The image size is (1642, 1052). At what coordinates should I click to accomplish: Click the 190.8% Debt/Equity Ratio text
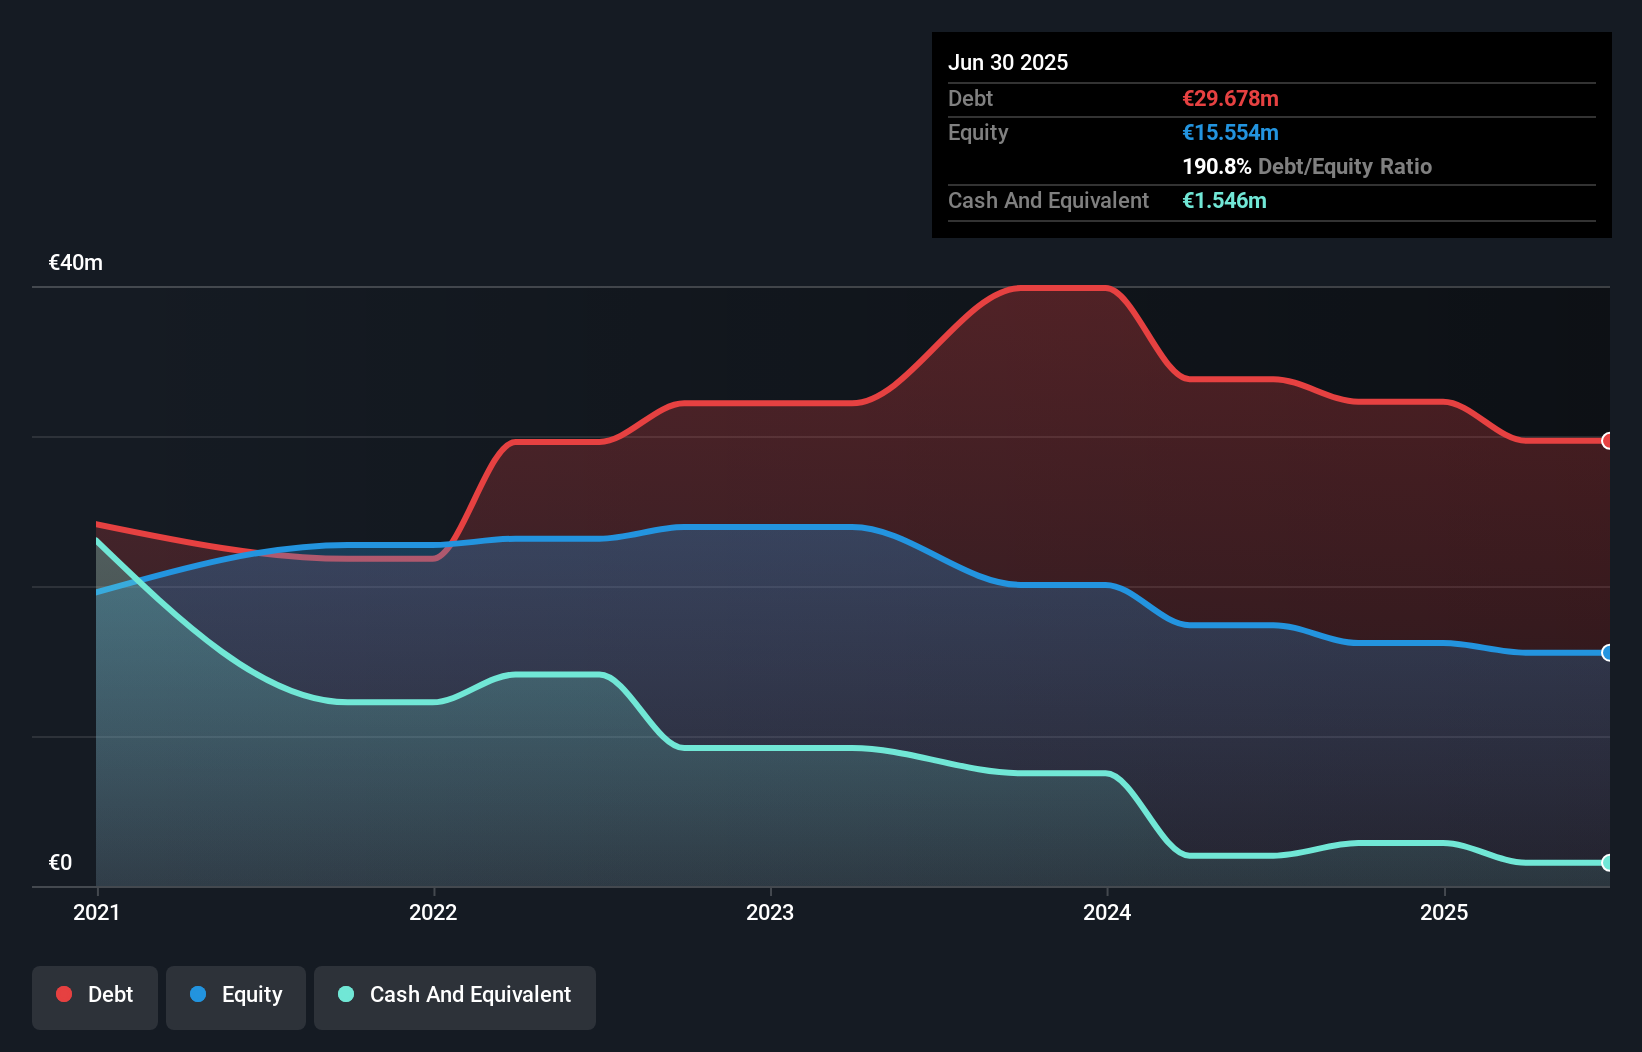coord(1307,166)
